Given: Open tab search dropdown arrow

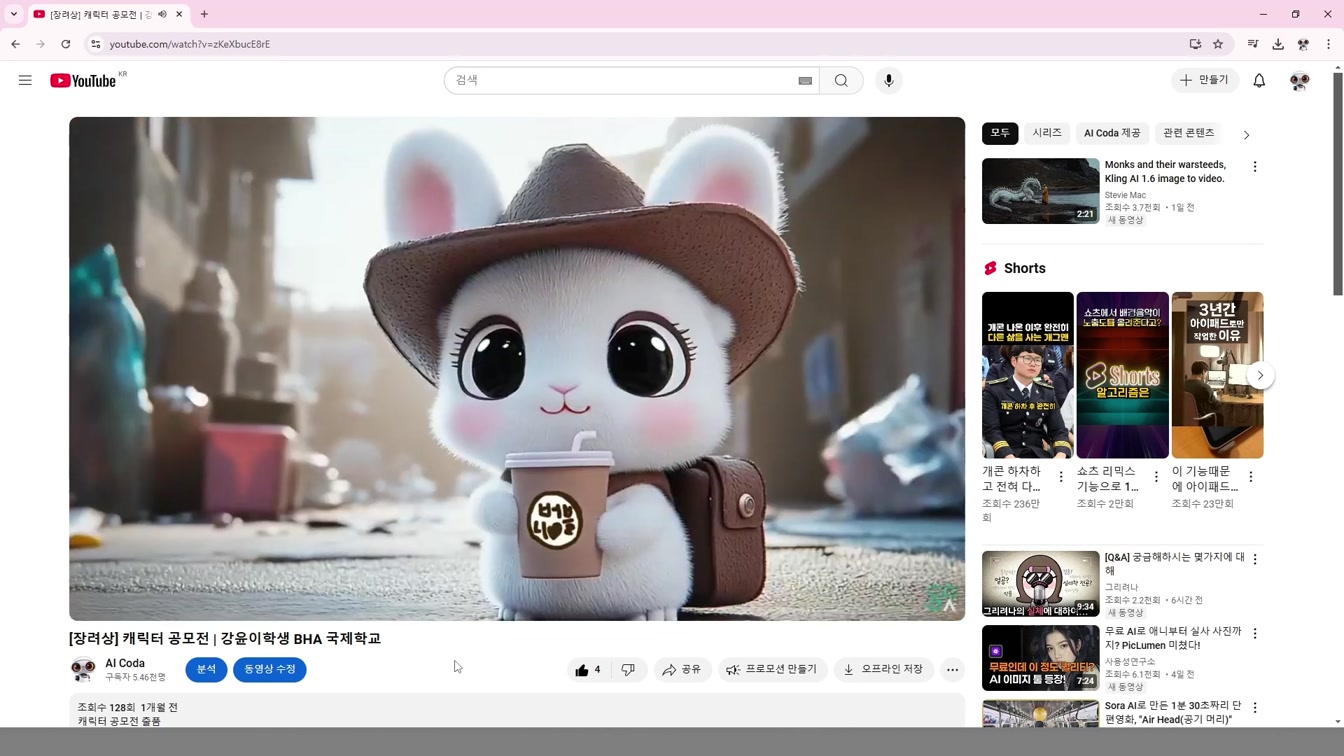Looking at the screenshot, I should click(x=14, y=14).
